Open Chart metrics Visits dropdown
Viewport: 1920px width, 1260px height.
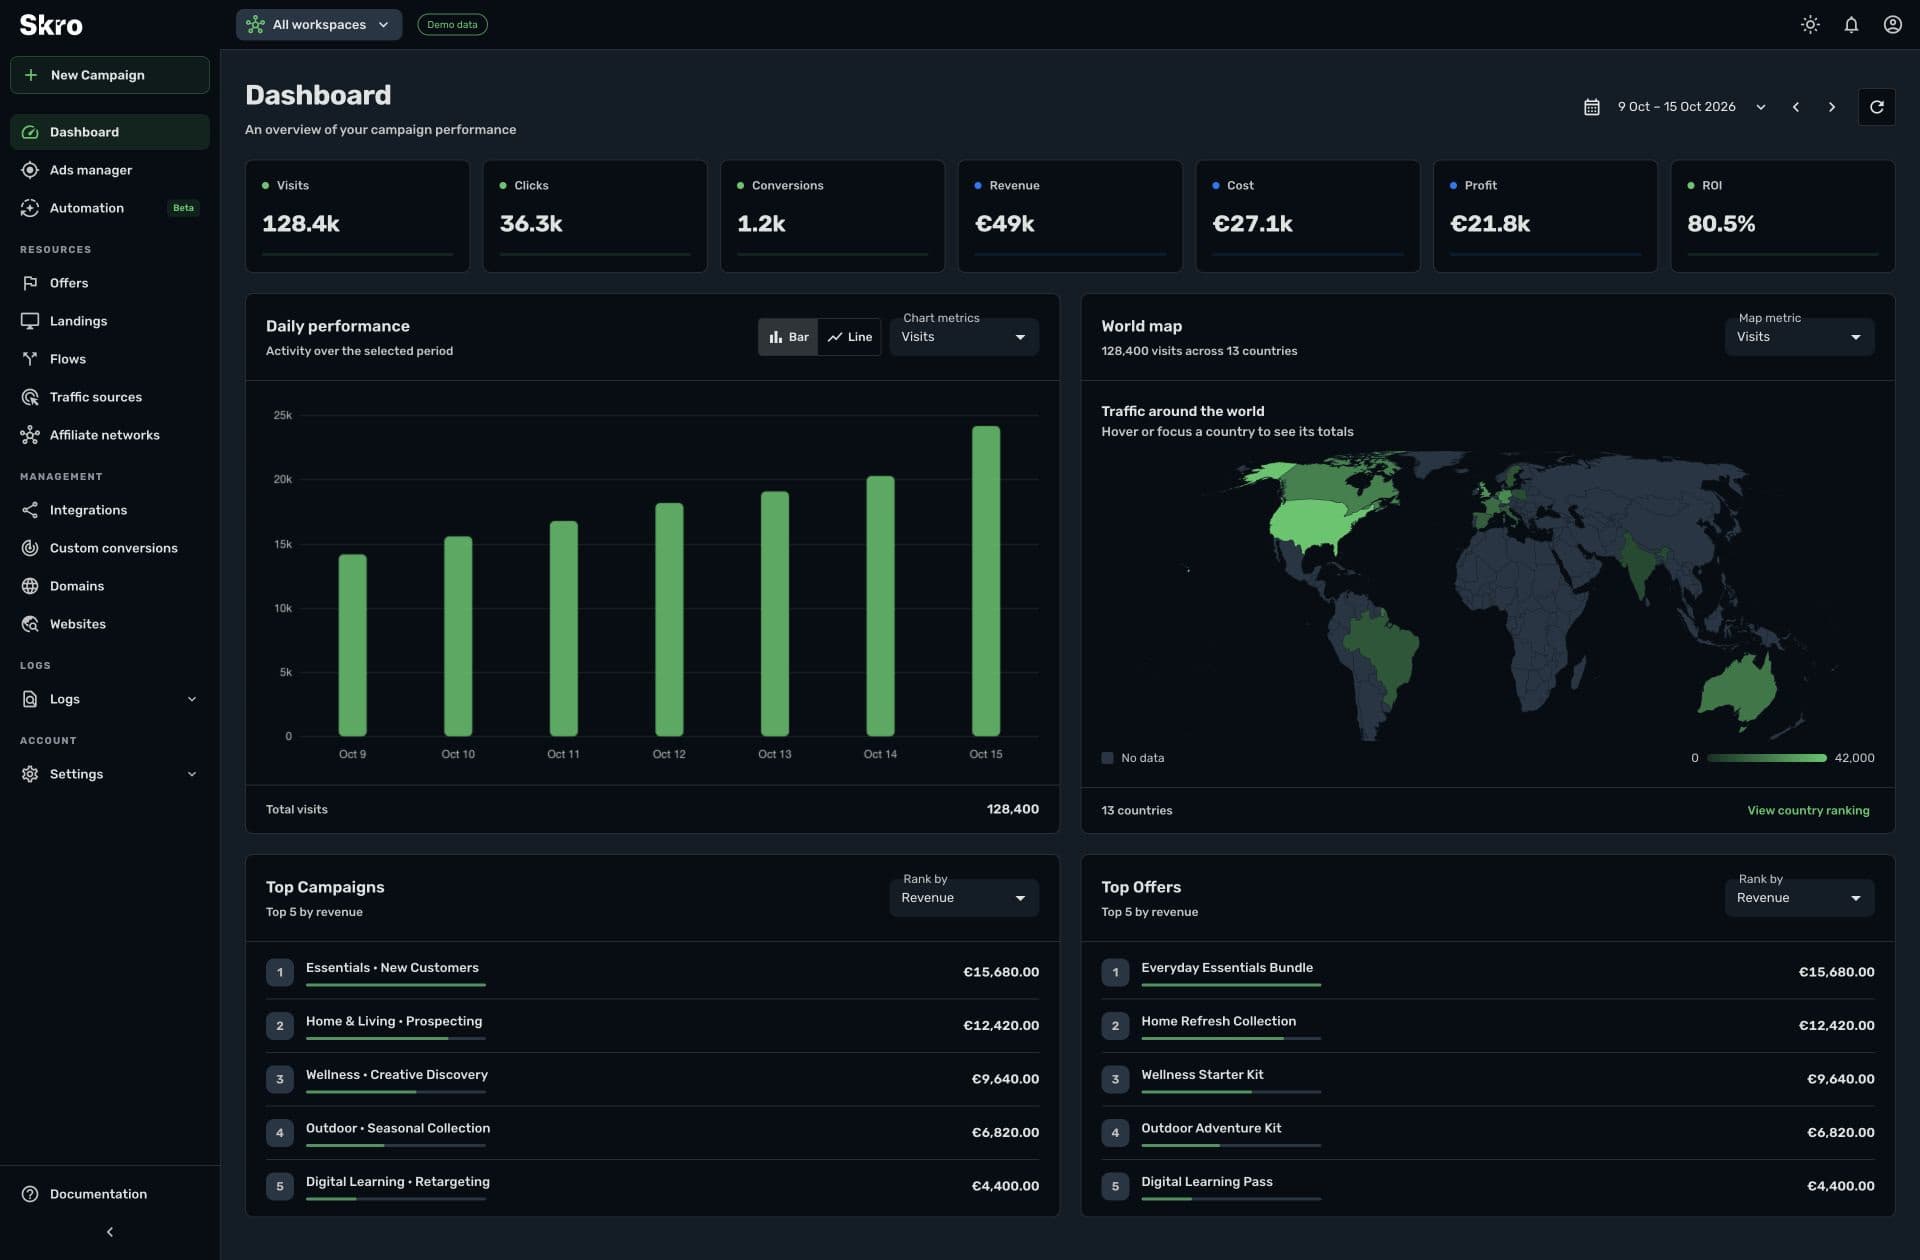tap(964, 337)
